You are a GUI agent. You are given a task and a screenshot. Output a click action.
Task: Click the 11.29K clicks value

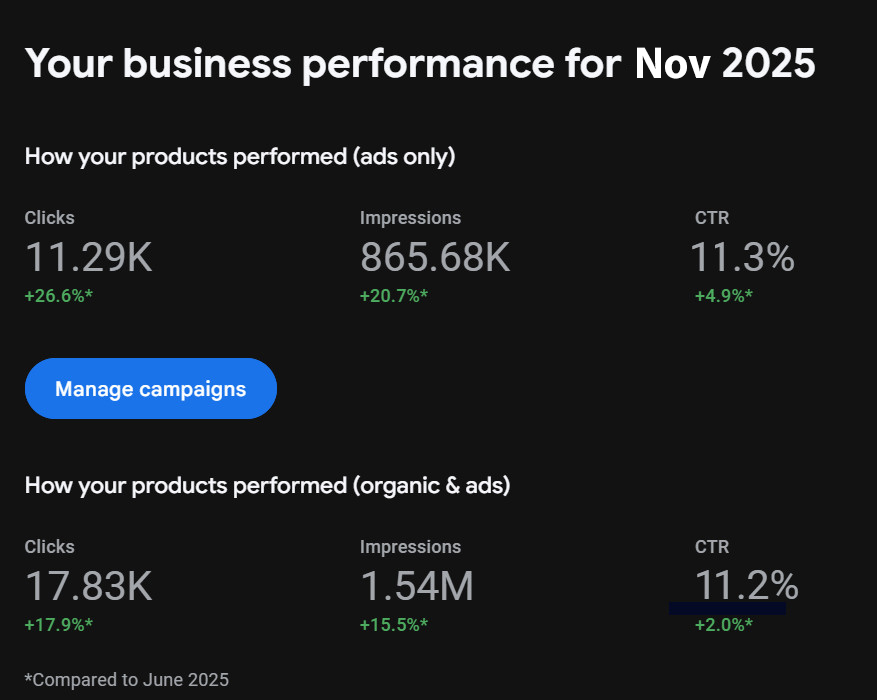(88, 257)
